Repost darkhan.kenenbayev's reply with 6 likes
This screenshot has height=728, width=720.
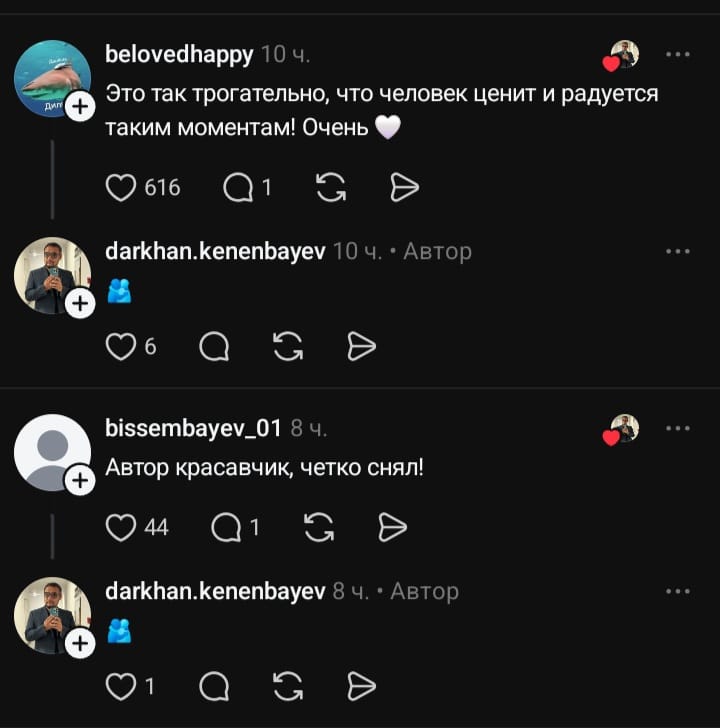[x=288, y=346]
